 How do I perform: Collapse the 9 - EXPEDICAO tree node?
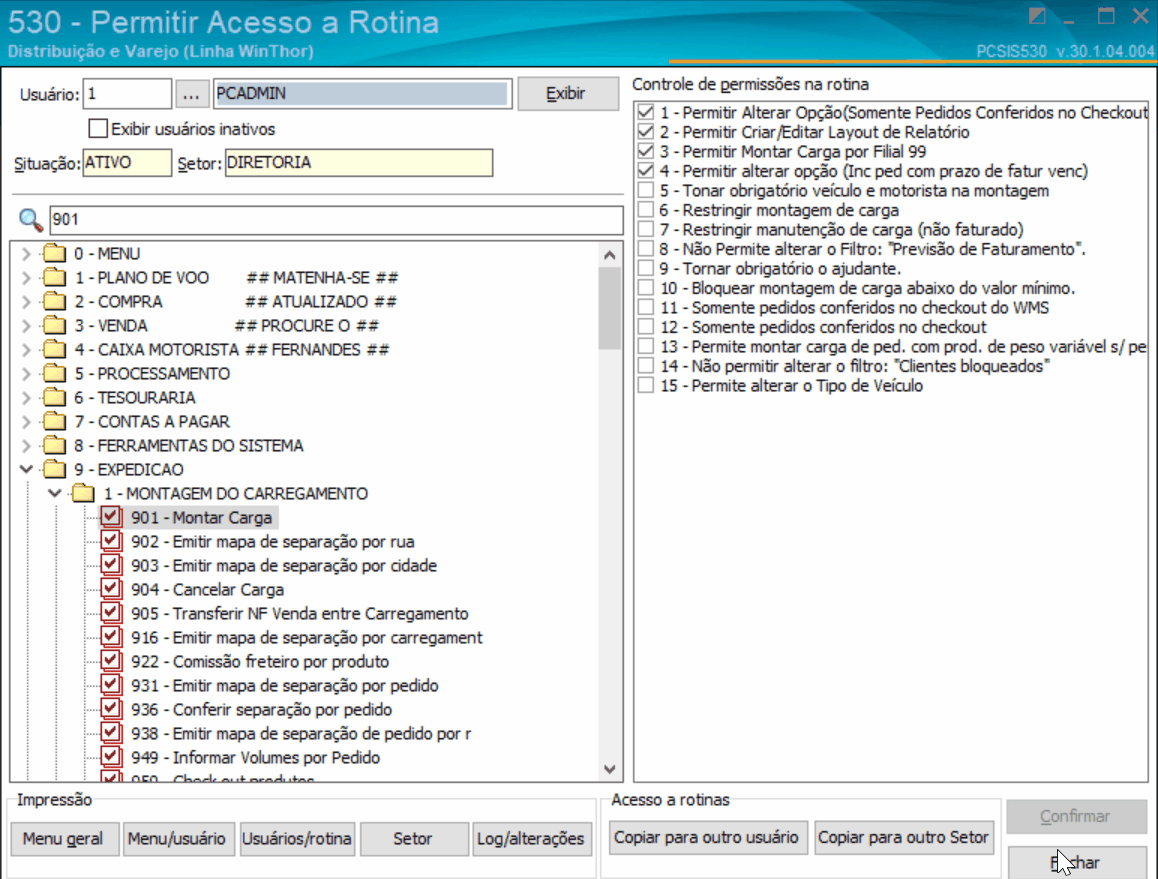pyautogui.click(x=26, y=469)
